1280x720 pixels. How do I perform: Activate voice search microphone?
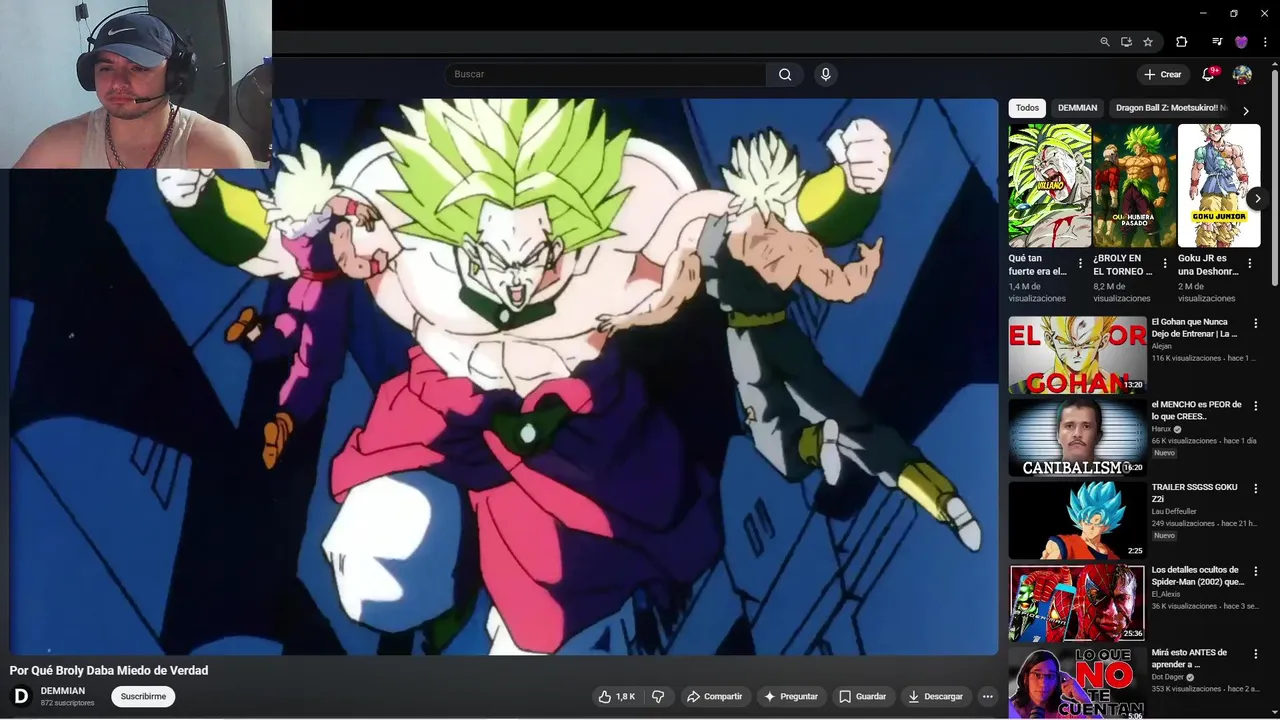click(825, 74)
